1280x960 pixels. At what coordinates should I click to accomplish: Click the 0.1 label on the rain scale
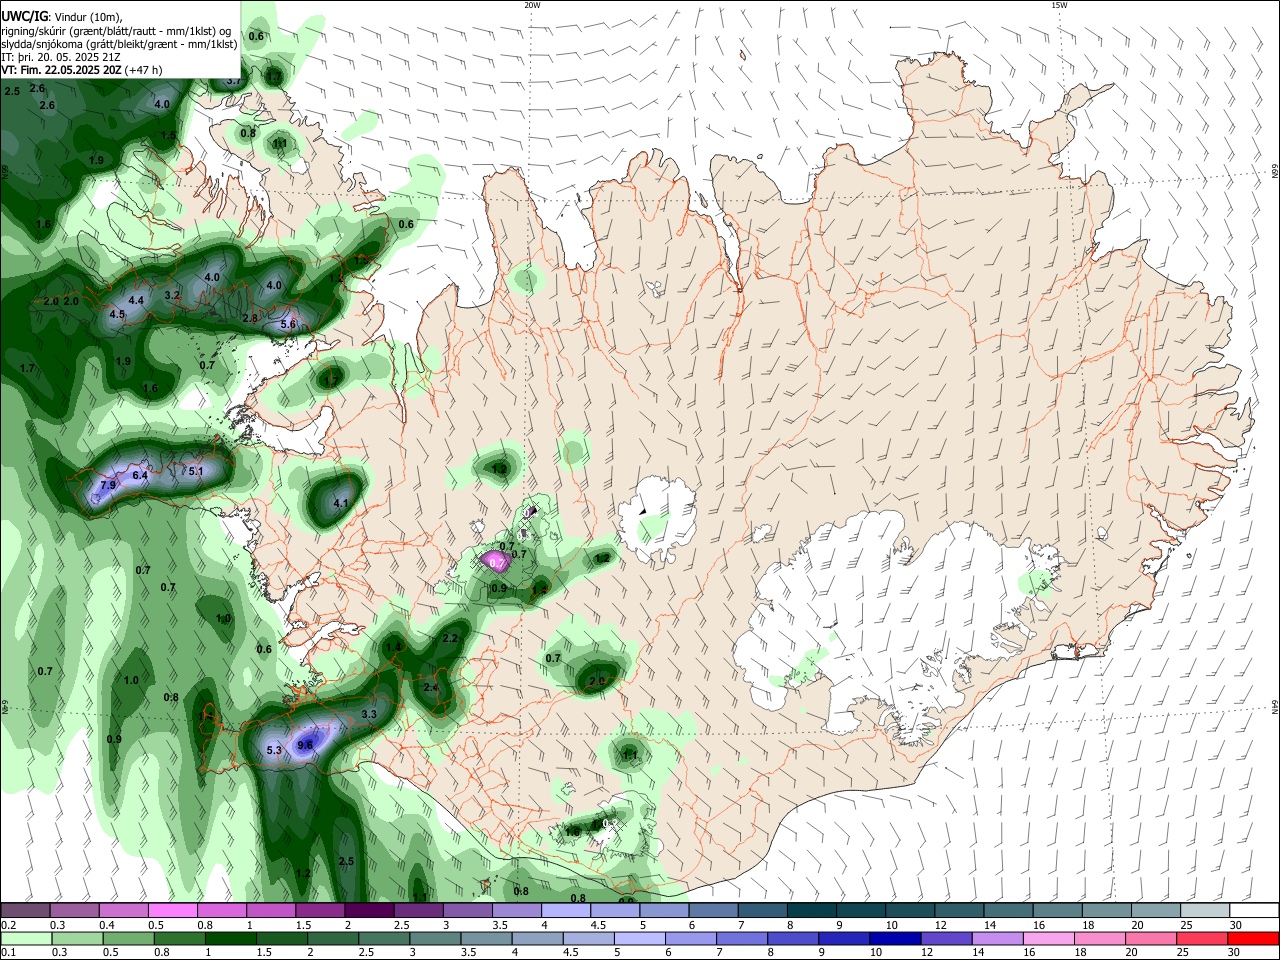click(x=8, y=953)
